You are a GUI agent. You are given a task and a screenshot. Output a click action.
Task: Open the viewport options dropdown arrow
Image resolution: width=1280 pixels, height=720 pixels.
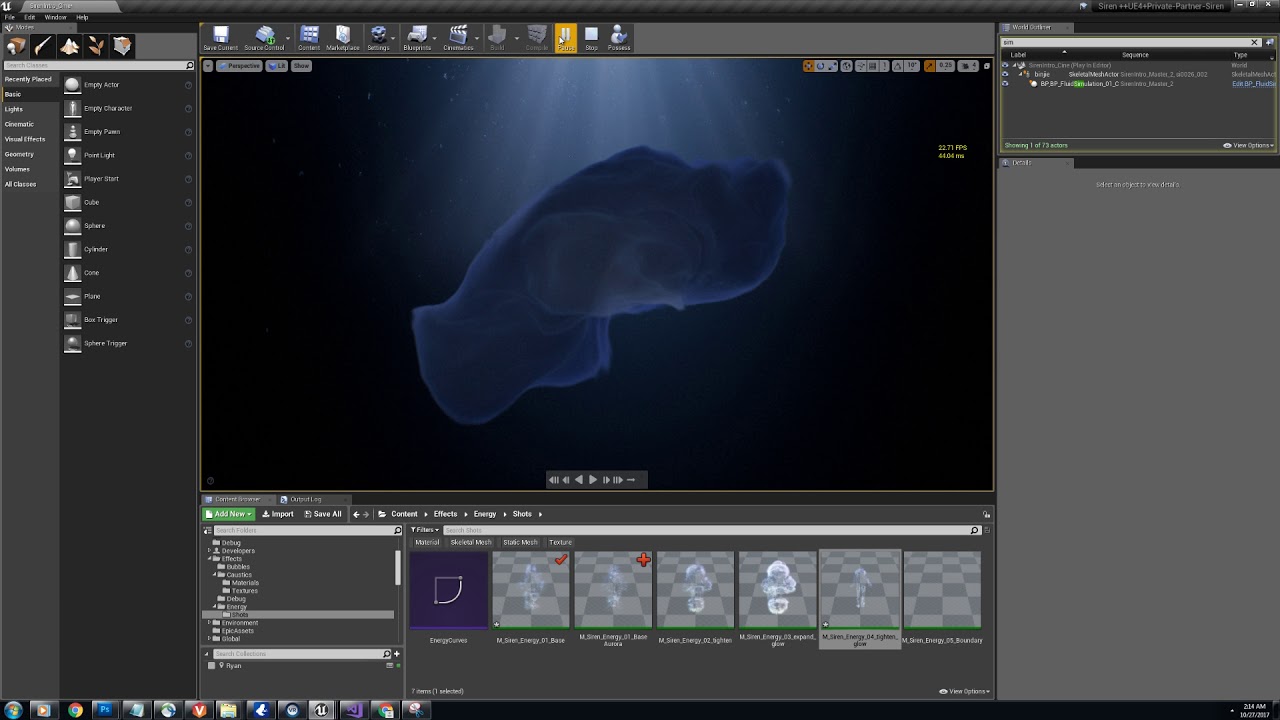(x=208, y=66)
